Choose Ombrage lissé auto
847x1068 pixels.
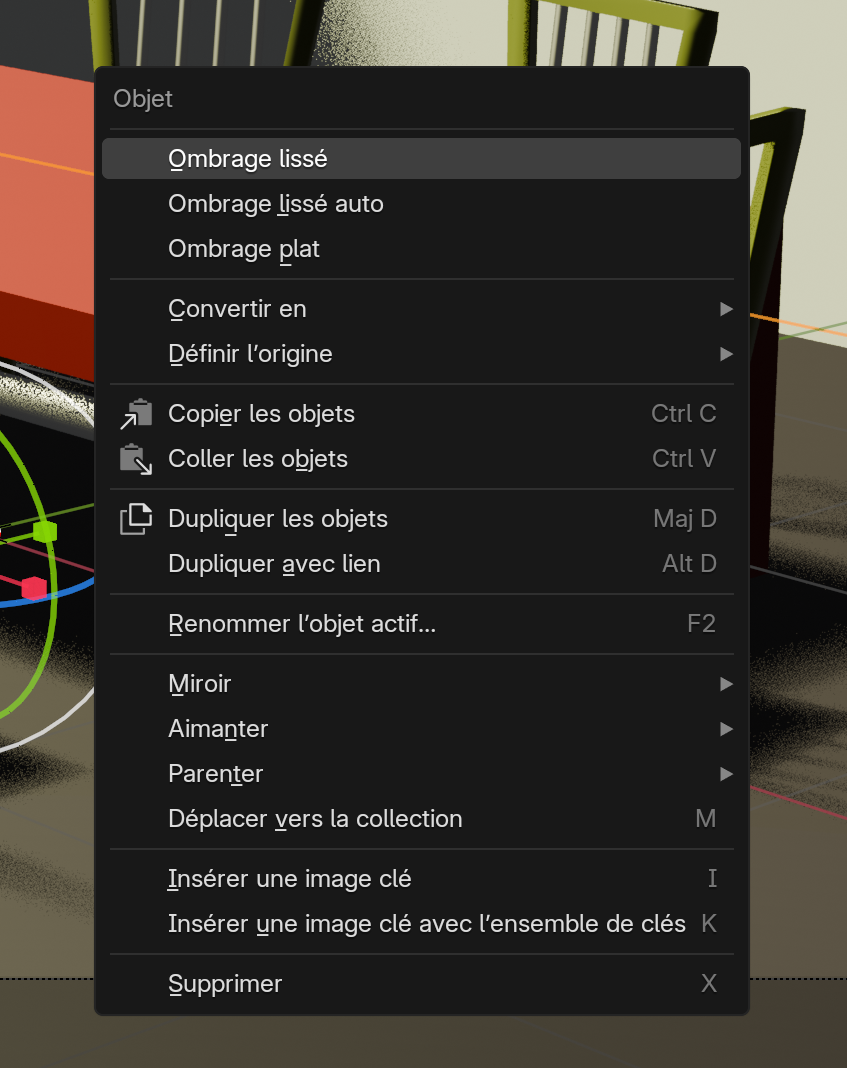[276, 204]
